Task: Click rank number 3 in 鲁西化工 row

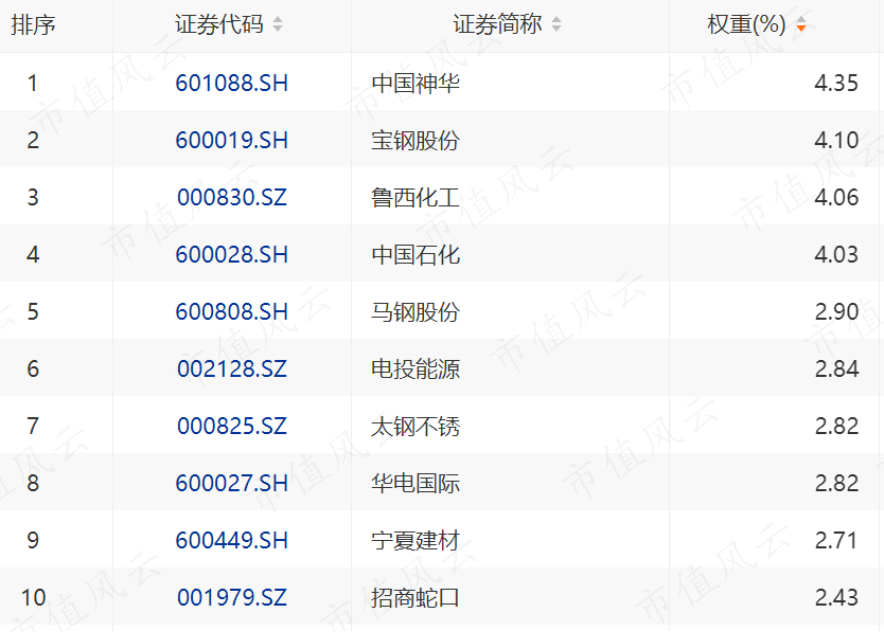Action: point(33,197)
